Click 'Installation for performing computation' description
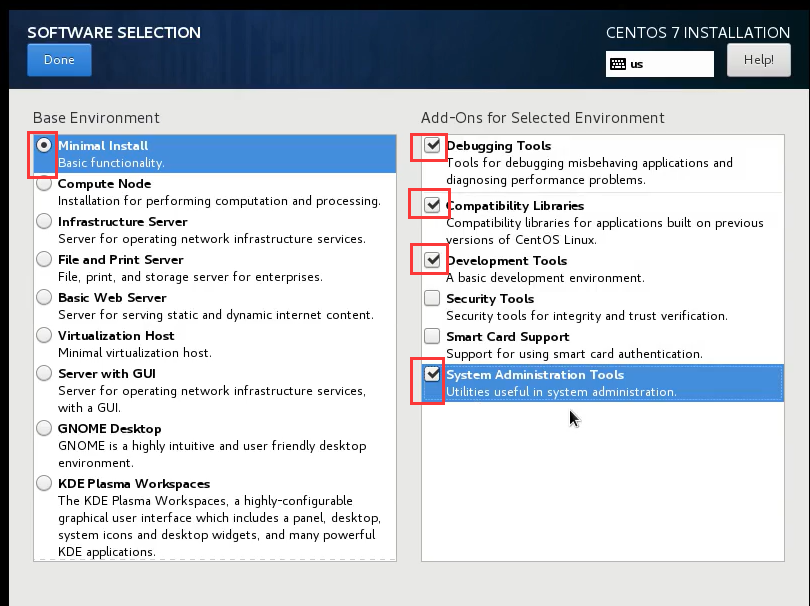810x606 pixels. [x=219, y=201]
